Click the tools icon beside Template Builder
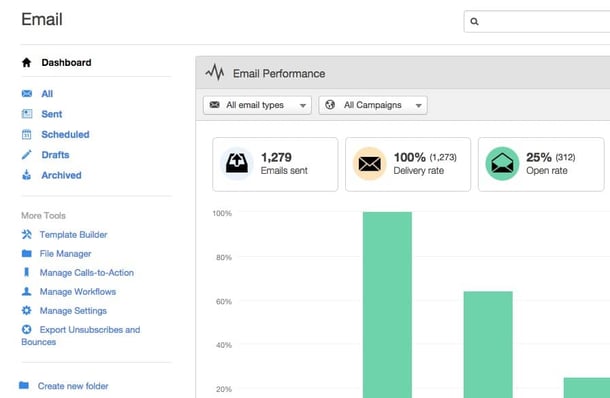Screen dimensions: 610x398 26,234
